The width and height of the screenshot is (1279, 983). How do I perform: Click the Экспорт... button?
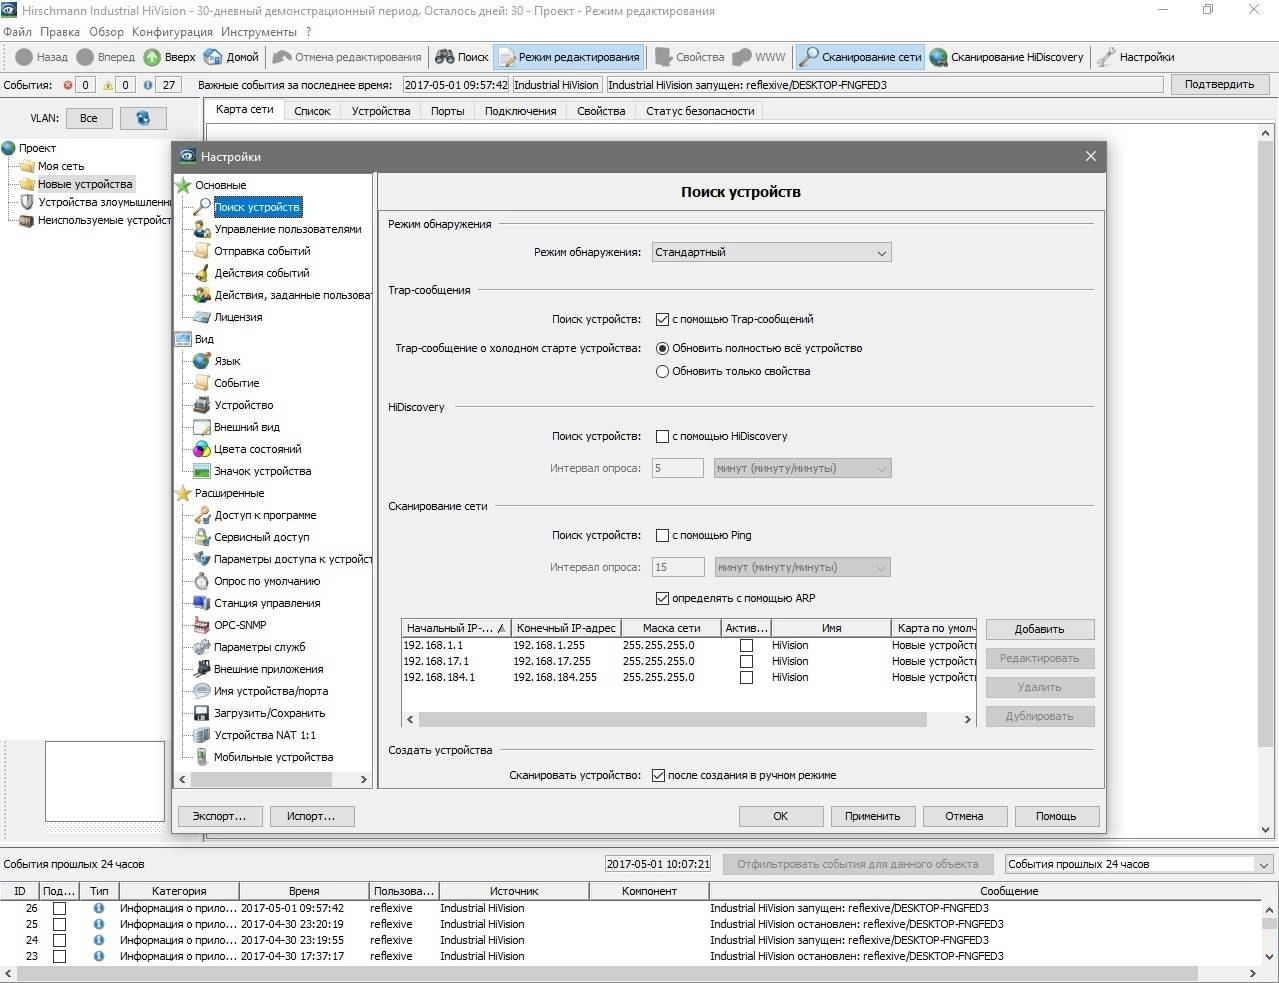pyautogui.click(x=219, y=816)
